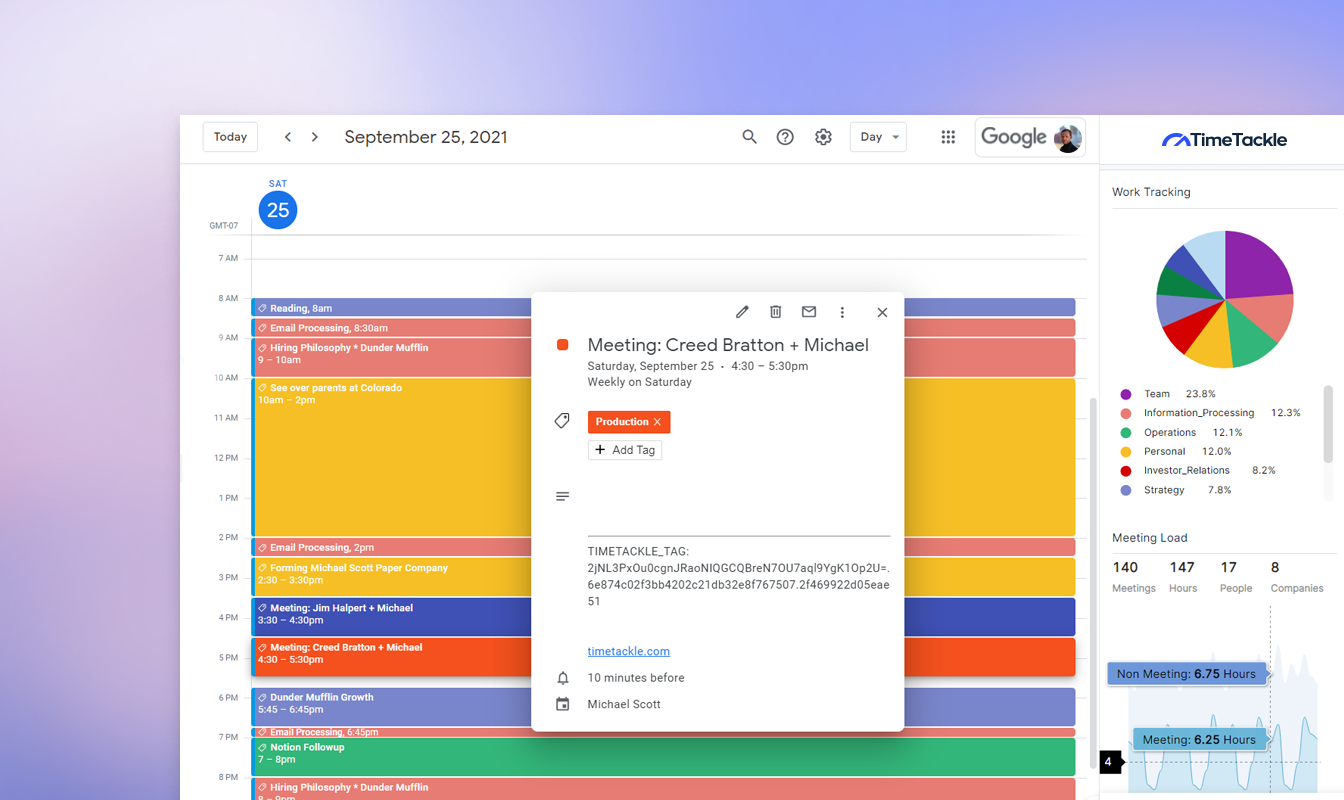Click the GMT-07 timezone label

[224, 226]
